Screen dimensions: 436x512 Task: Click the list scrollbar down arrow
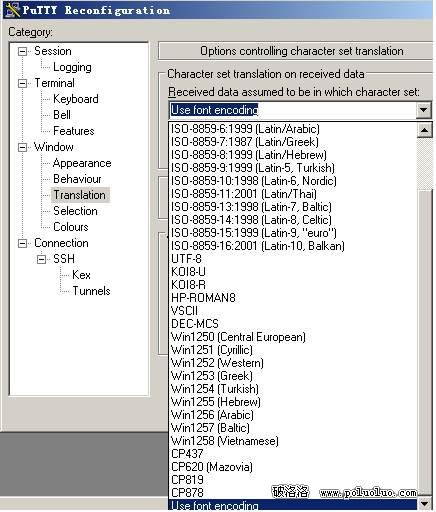coord(424,504)
